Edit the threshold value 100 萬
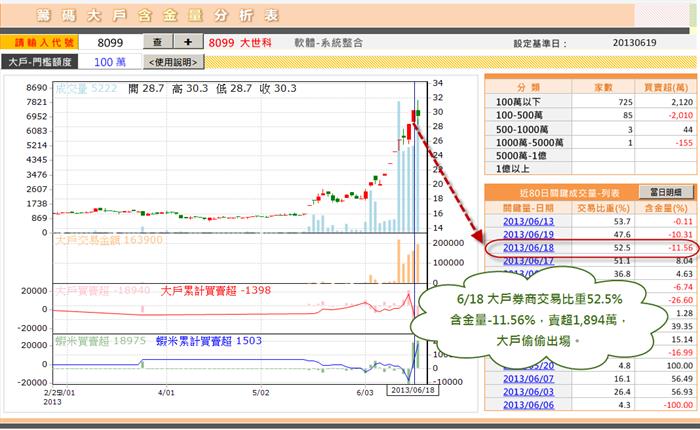700x430 pixels. (x=110, y=62)
